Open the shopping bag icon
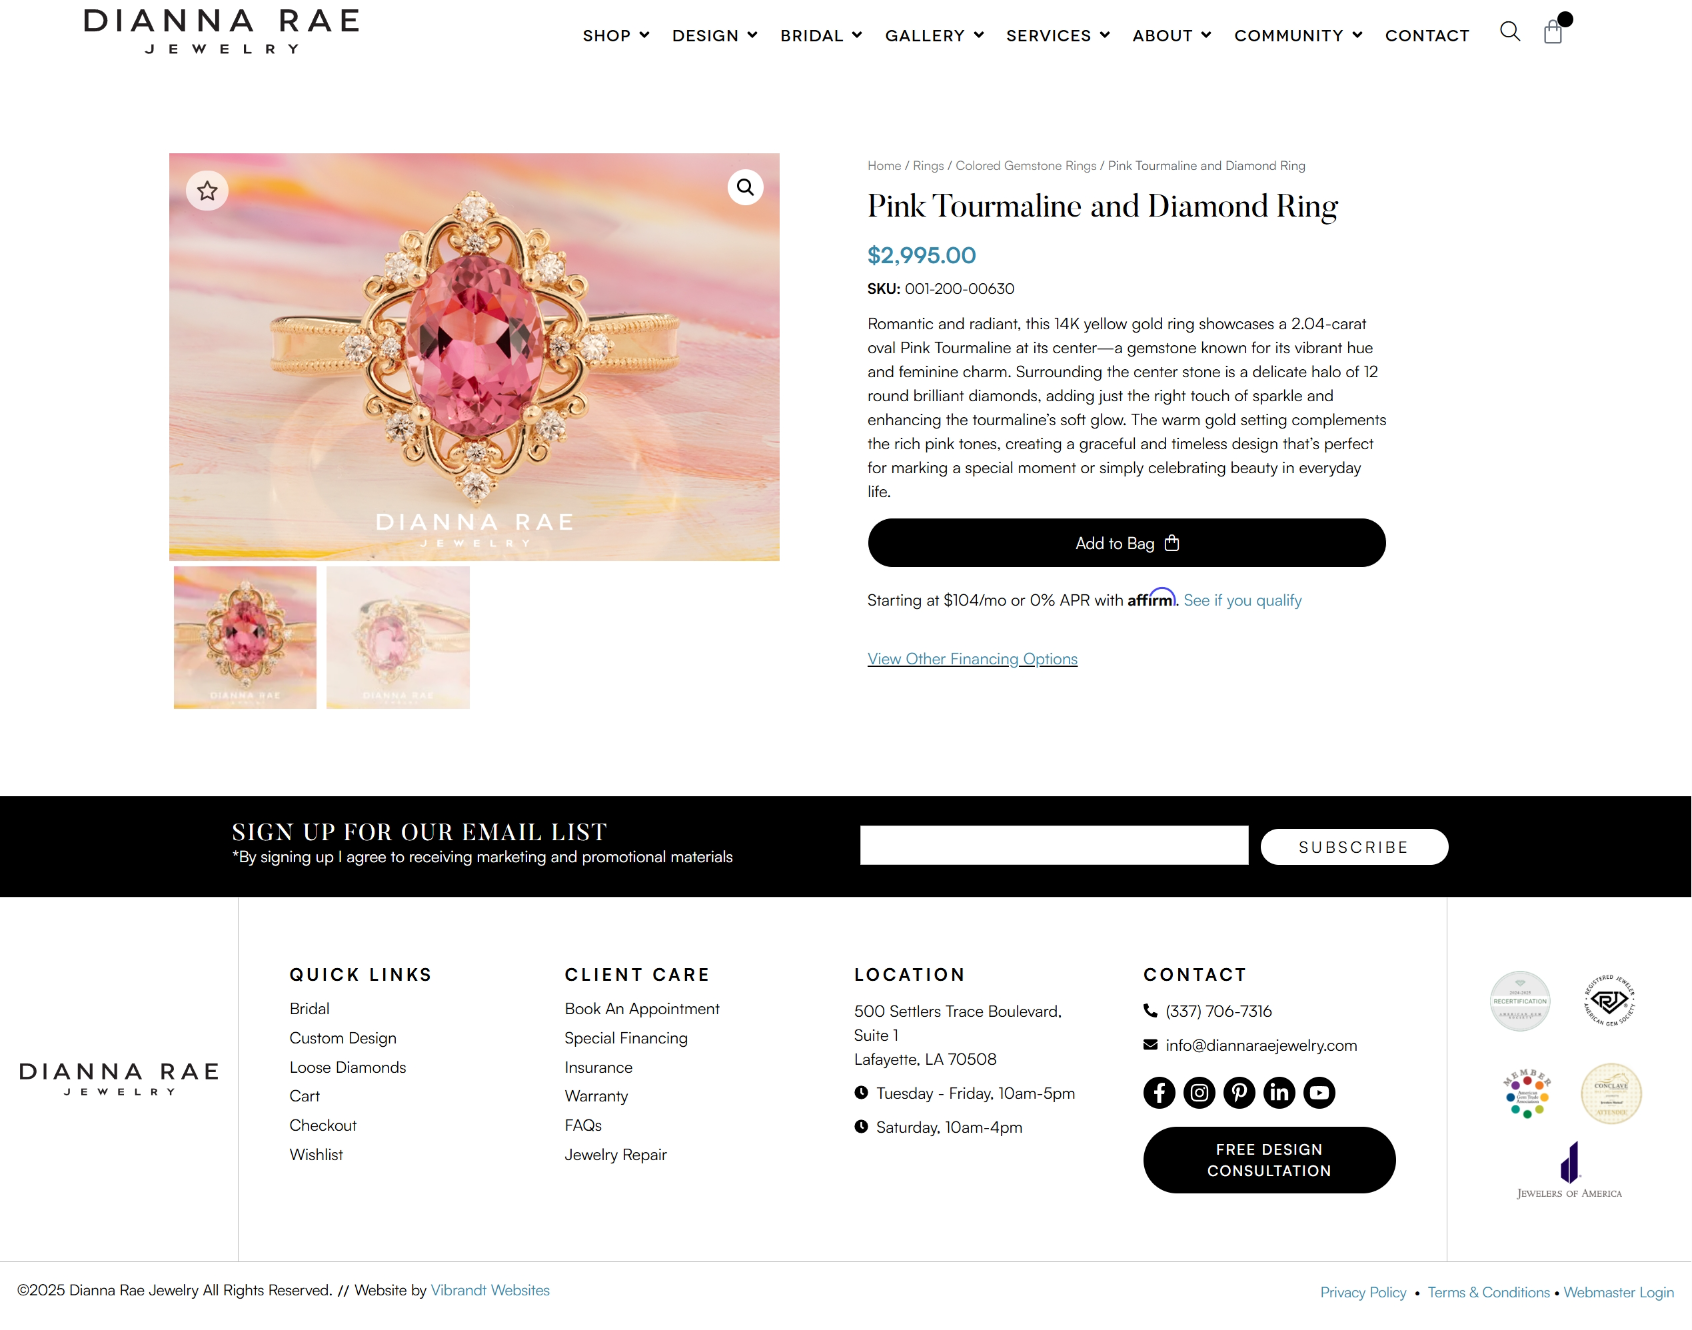1692x1330 pixels. click(x=1553, y=32)
